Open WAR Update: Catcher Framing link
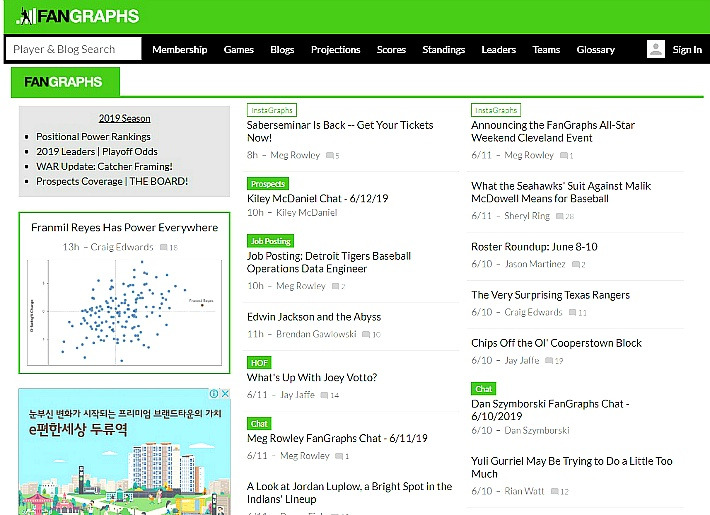 (x=104, y=167)
